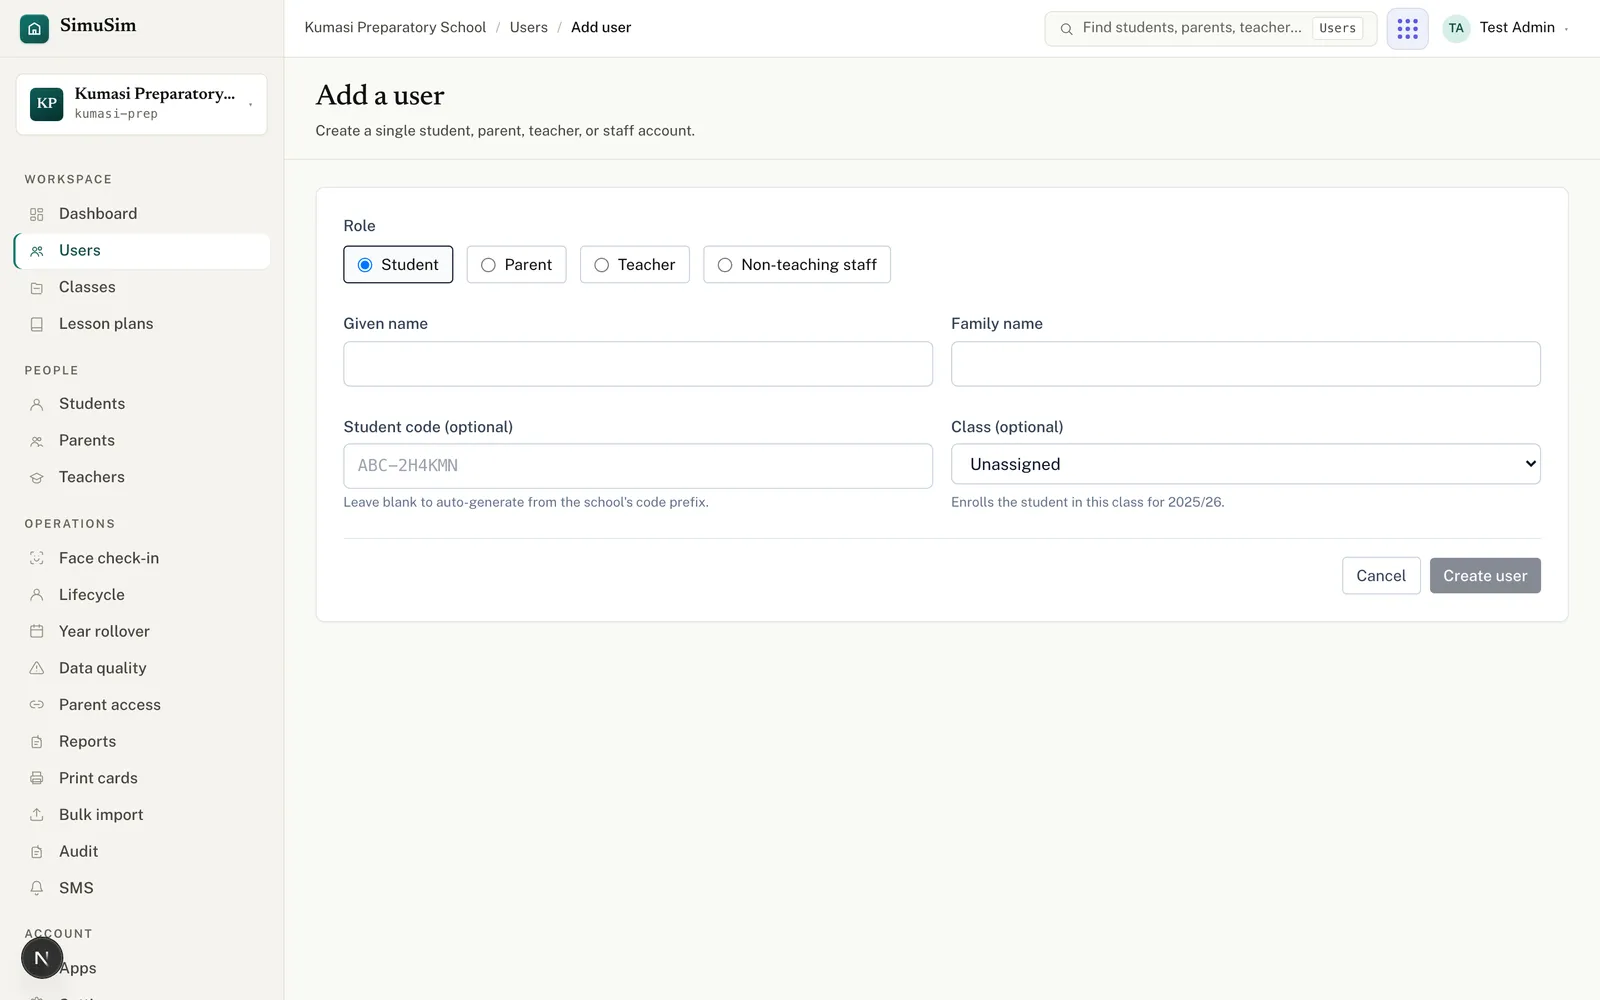Open the Test Admin account menu
The height and width of the screenshot is (1000, 1600).
coord(1507,28)
